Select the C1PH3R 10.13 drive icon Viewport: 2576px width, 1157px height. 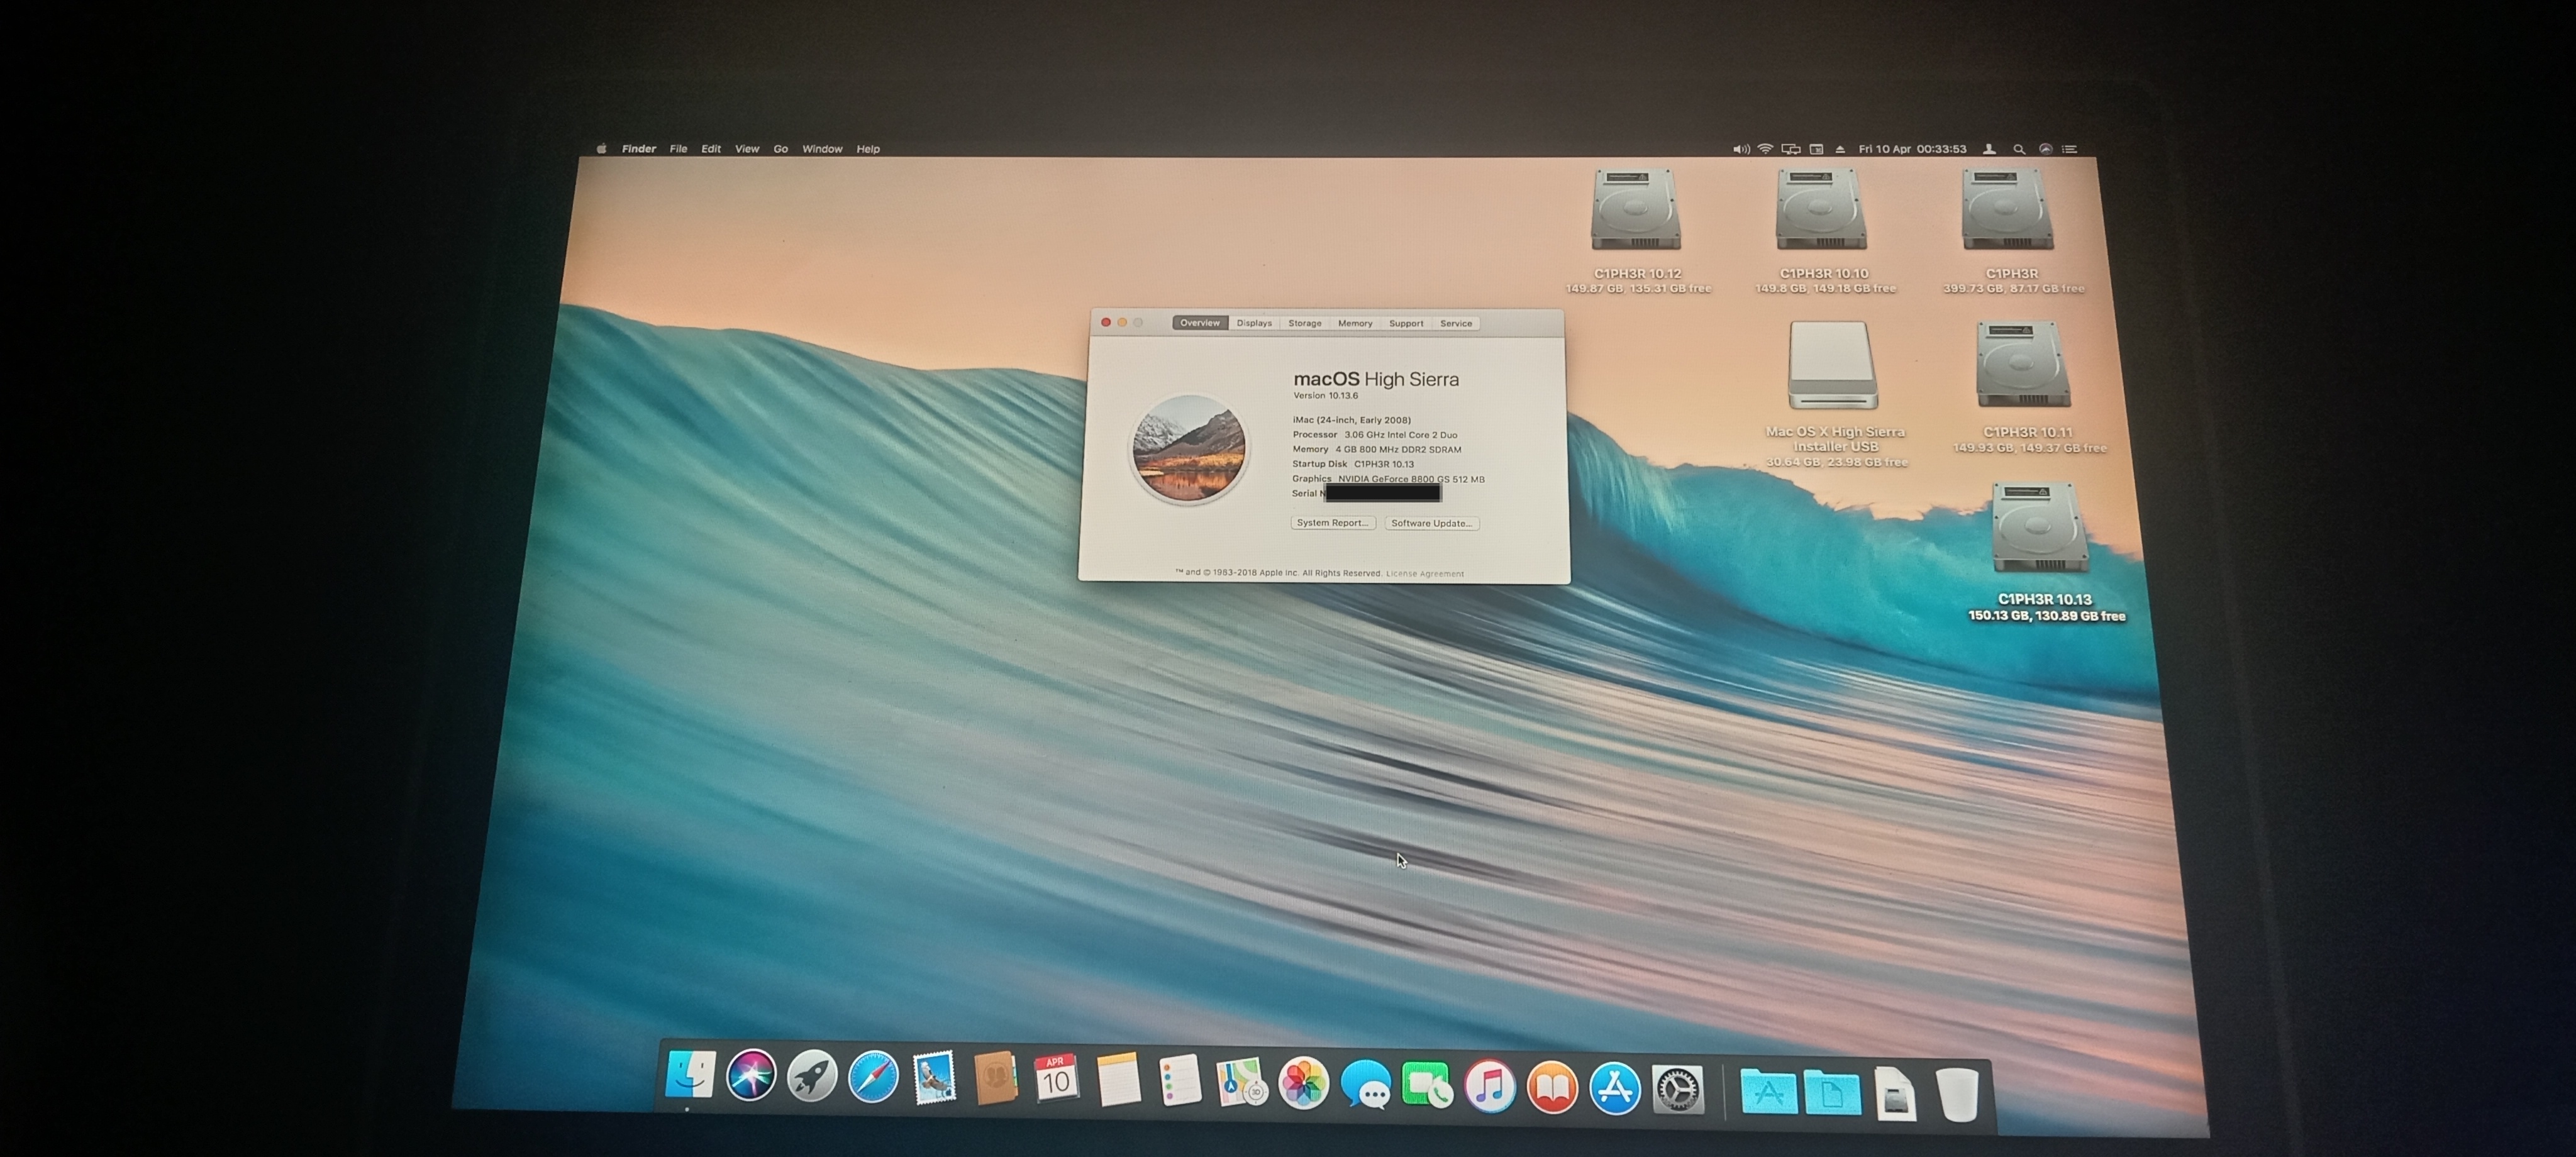(x=2040, y=528)
